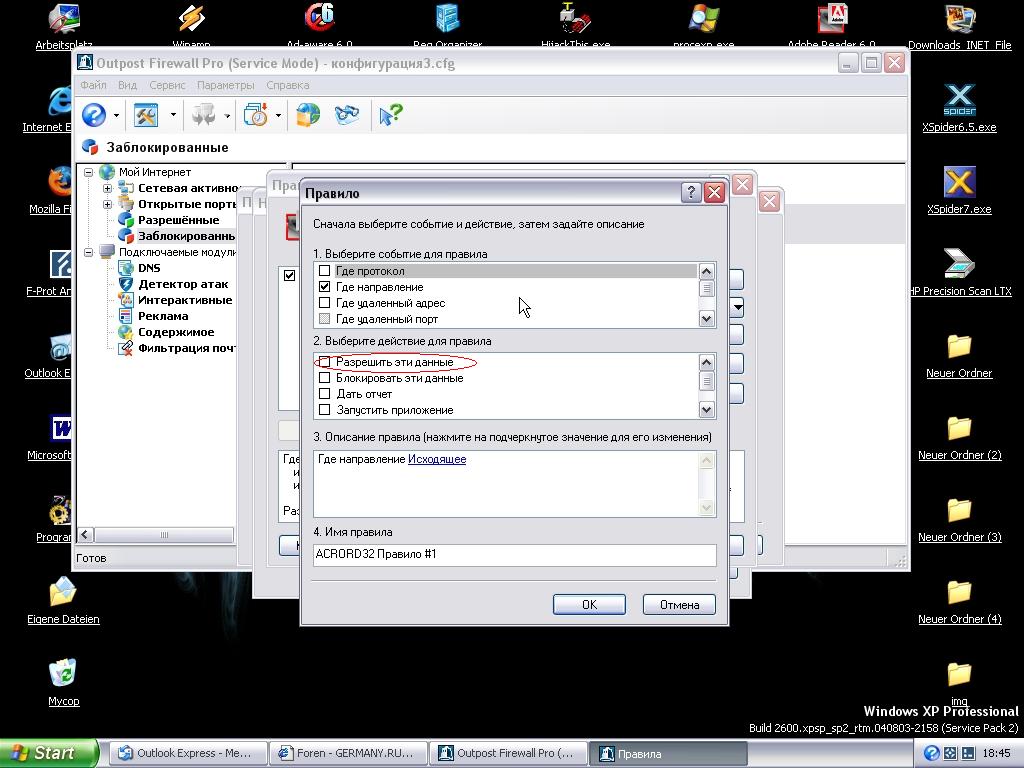Collapse the Мой Интернет tree node
This screenshot has height=768, width=1024.
pos(89,172)
